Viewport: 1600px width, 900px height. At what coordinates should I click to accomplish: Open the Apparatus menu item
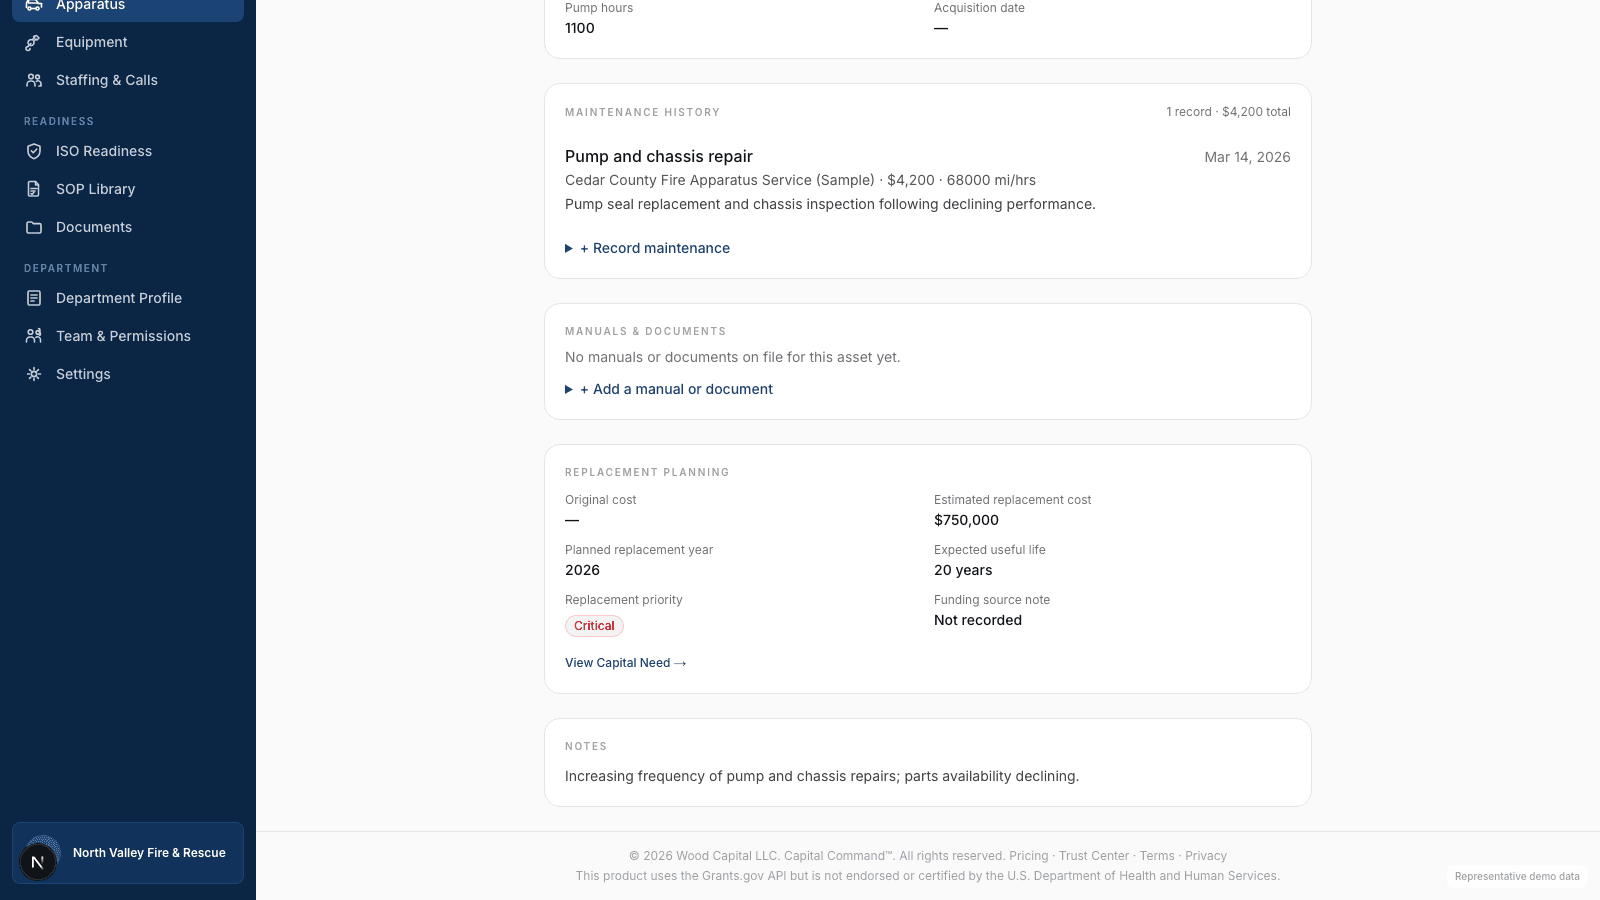point(128,6)
